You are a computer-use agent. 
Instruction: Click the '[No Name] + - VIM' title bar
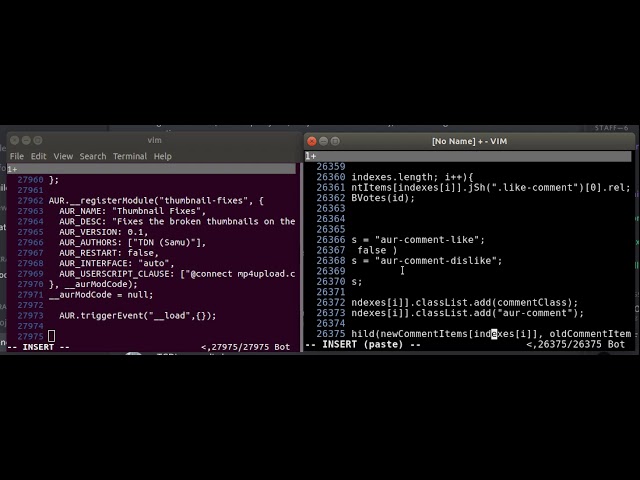click(469, 141)
